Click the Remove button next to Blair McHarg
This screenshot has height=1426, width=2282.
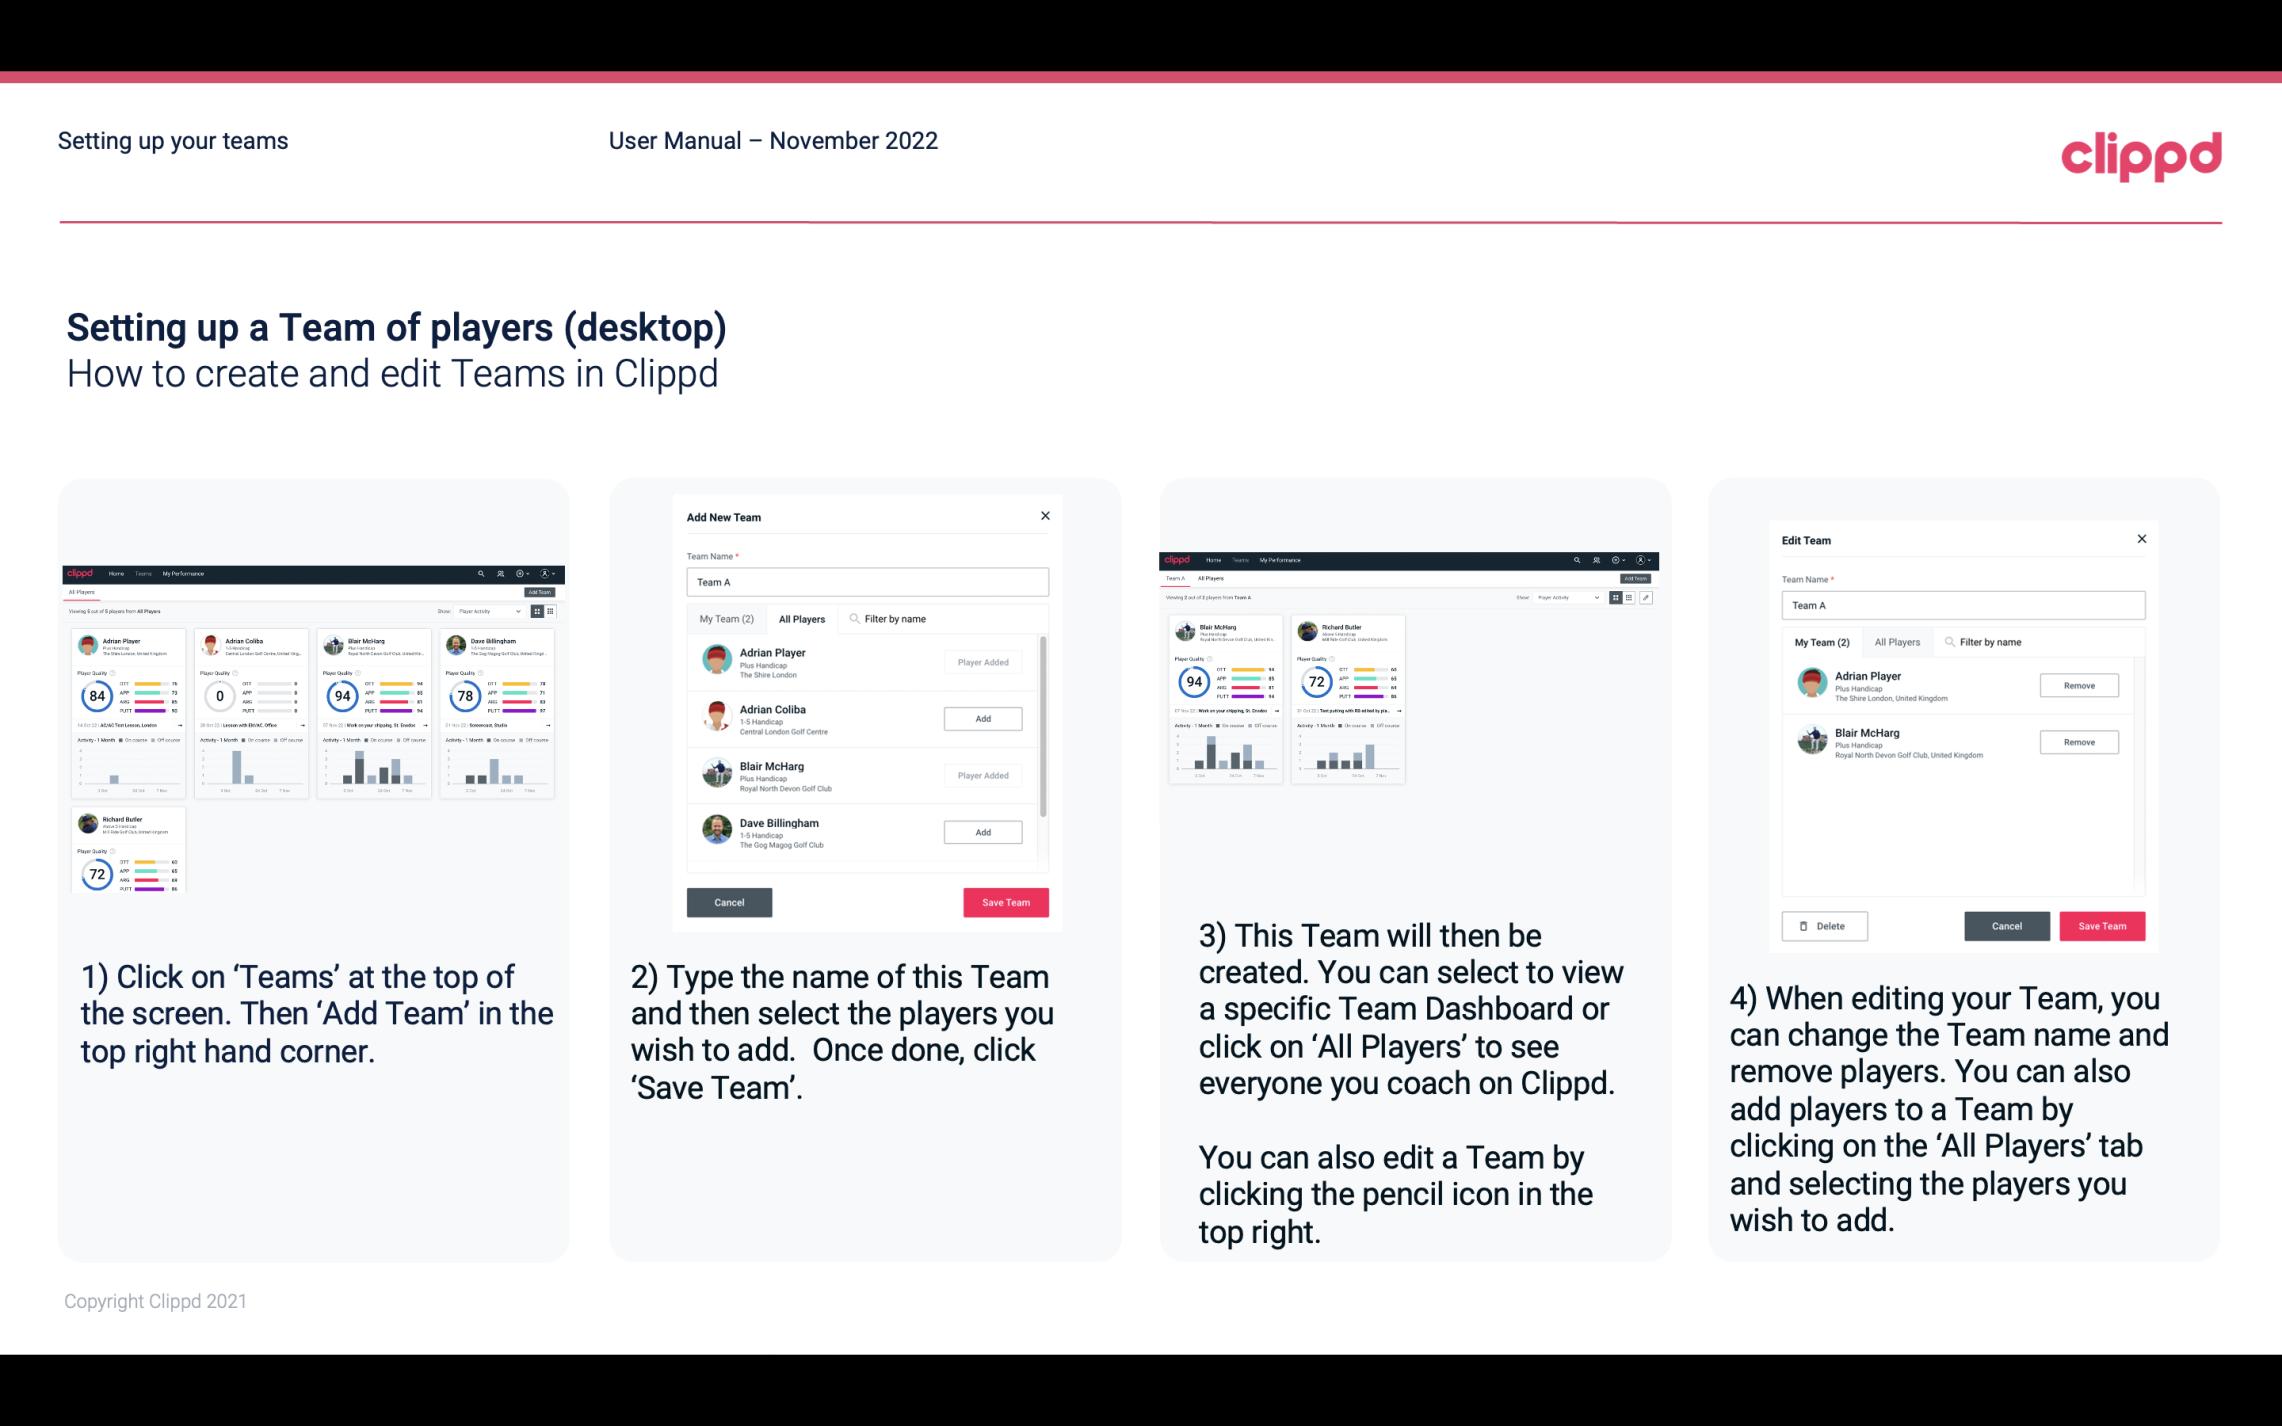coord(2078,743)
